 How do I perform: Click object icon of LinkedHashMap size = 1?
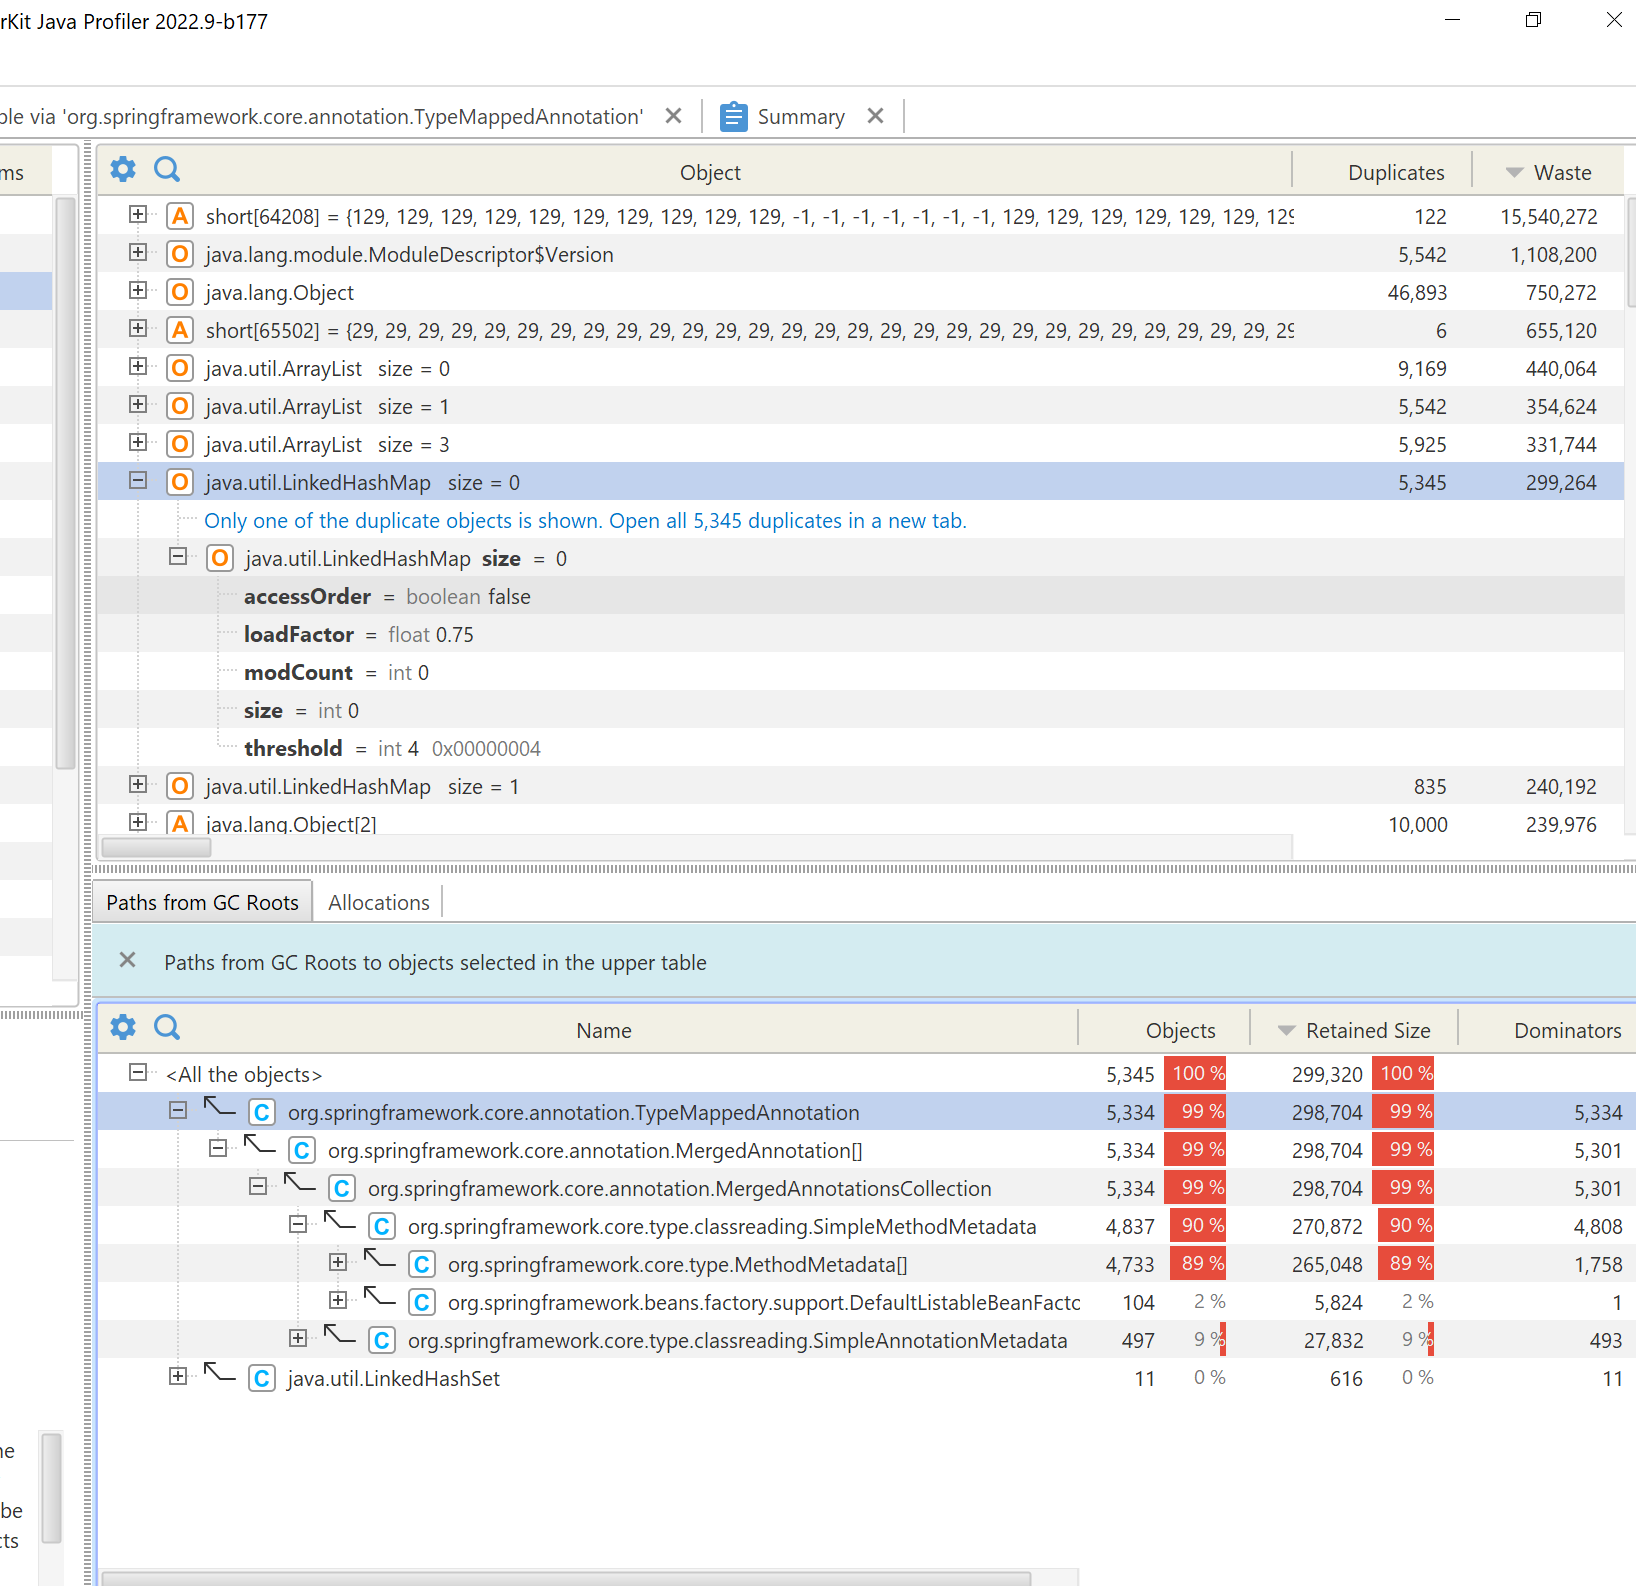[x=180, y=786]
